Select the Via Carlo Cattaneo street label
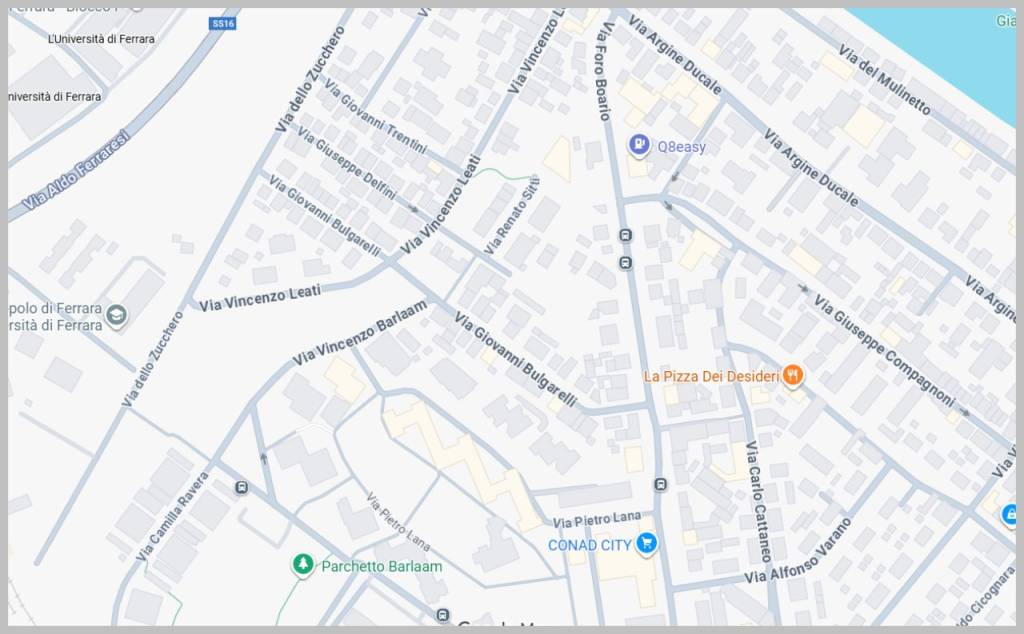Image resolution: width=1024 pixels, height=634 pixels. 758,501
